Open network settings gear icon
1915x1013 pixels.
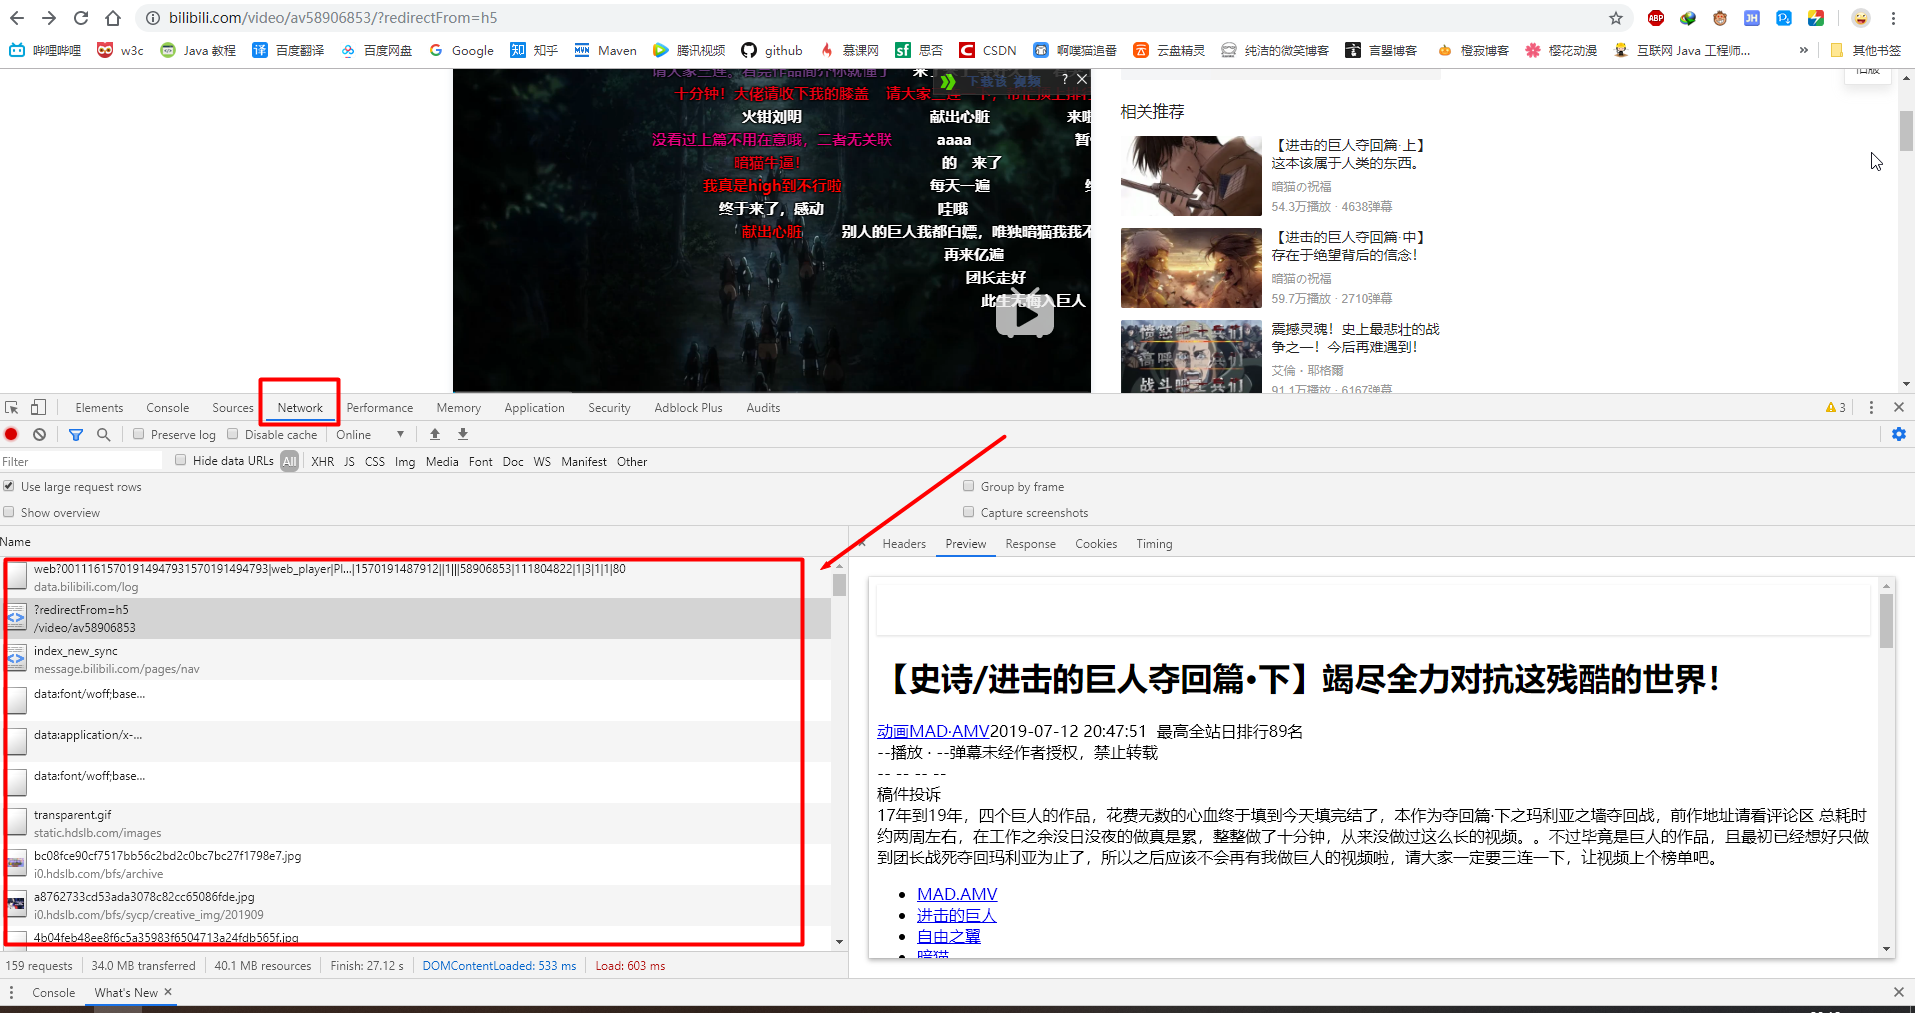(x=1899, y=434)
